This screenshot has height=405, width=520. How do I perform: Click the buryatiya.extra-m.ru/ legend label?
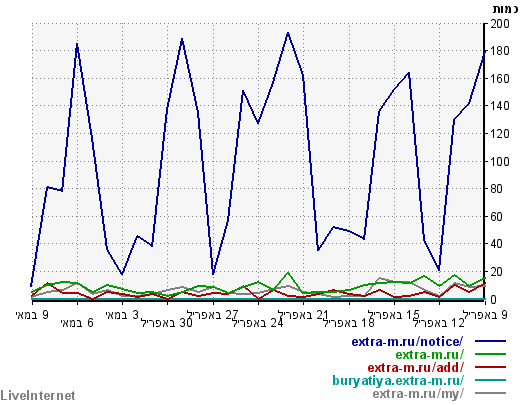[x=398, y=380]
